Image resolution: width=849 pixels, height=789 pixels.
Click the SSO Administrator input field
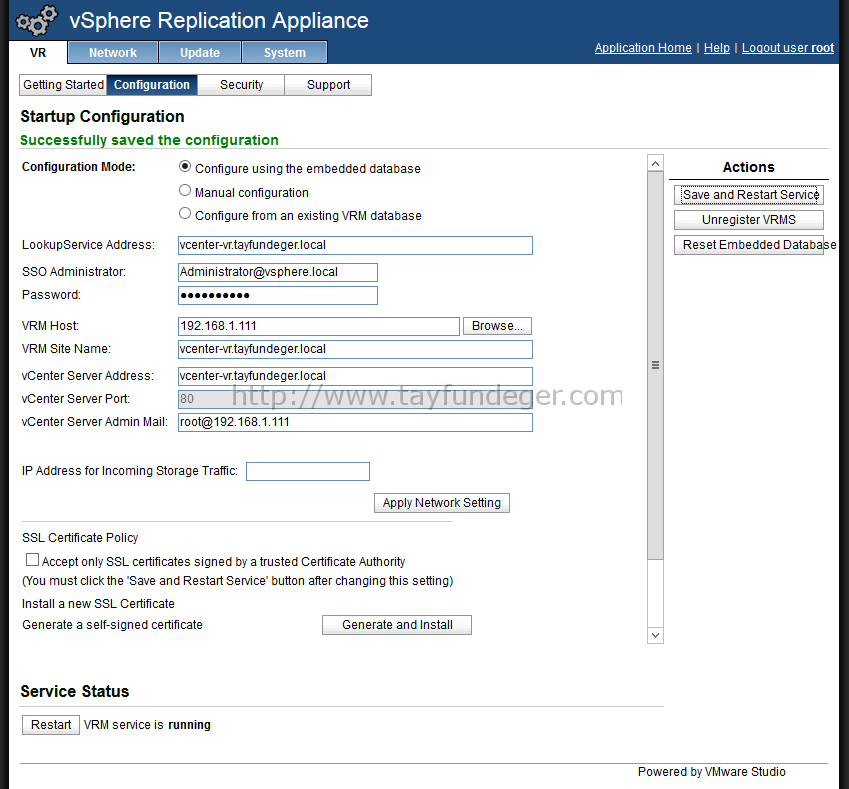click(278, 272)
